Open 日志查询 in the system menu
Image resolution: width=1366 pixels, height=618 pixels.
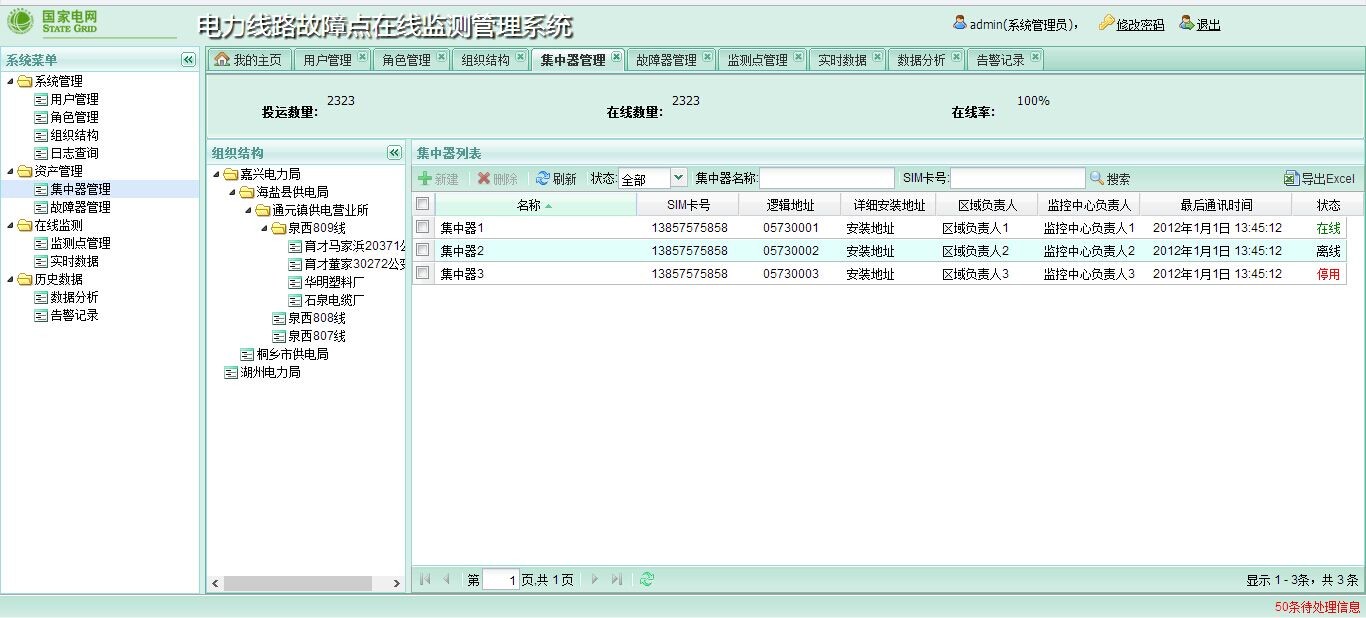(74, 153)
